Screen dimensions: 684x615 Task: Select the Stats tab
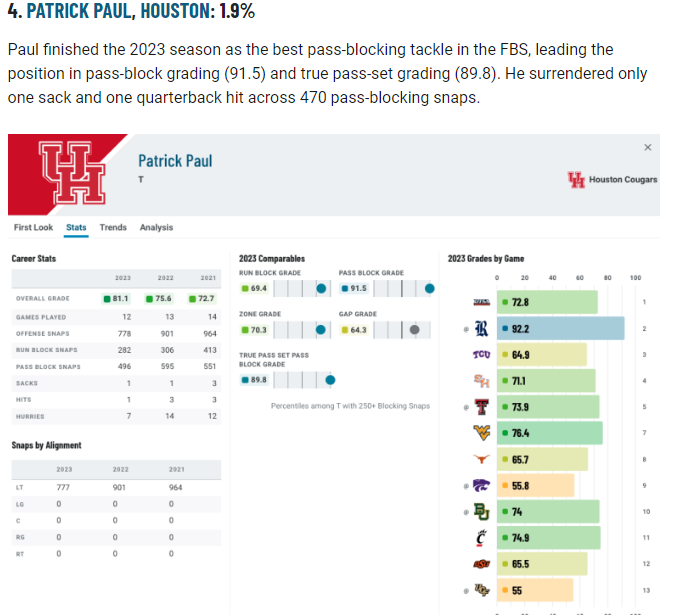coord(76,228)
